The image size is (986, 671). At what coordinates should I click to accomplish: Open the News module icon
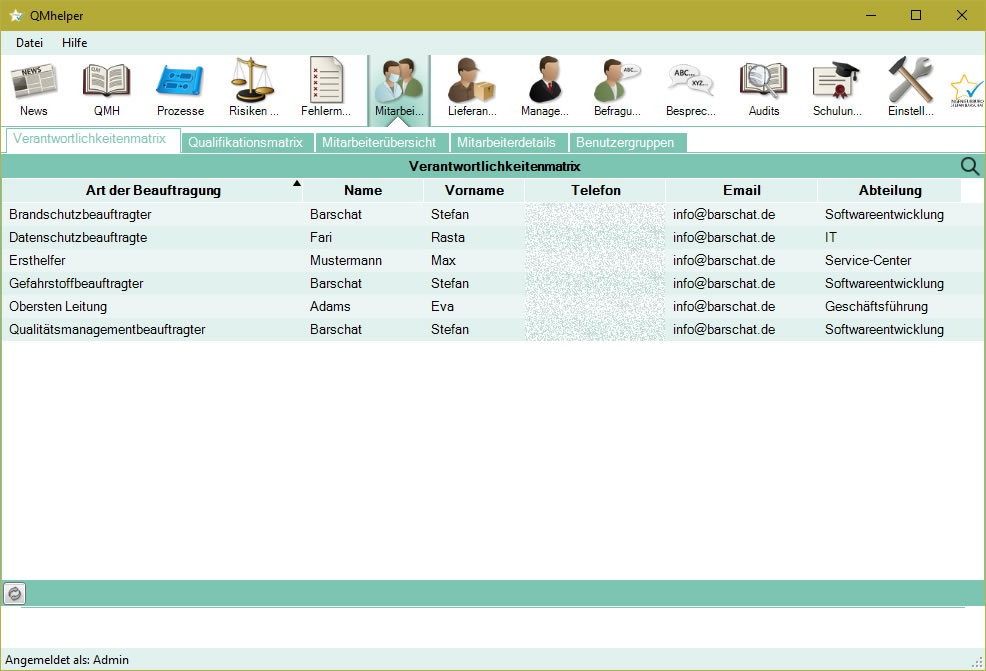point(33,88)
